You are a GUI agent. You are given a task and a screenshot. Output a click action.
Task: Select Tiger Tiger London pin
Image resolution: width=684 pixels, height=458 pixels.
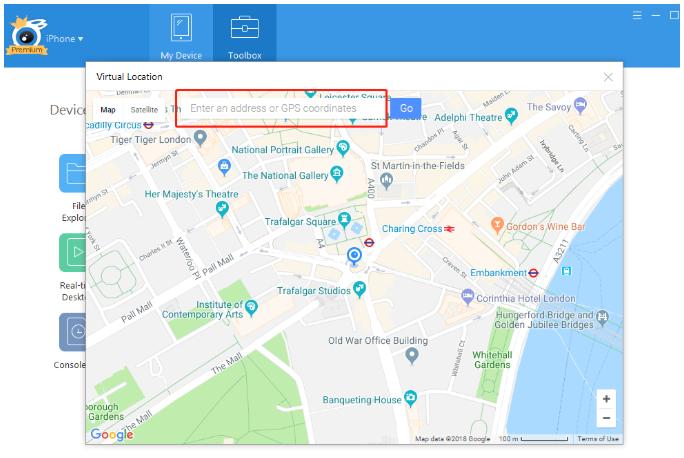[200, 137]
